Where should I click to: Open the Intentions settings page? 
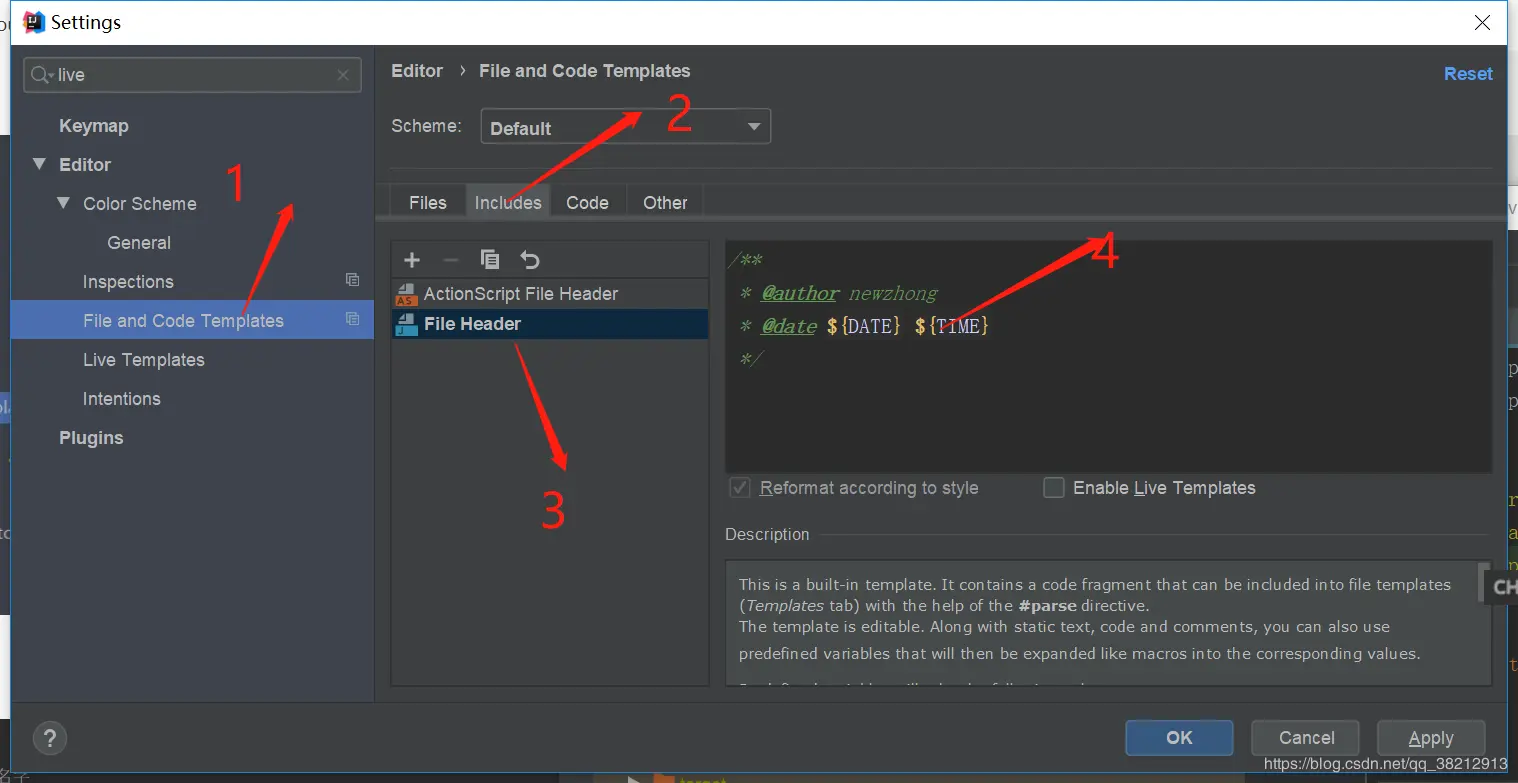click(x=122, y=399)
